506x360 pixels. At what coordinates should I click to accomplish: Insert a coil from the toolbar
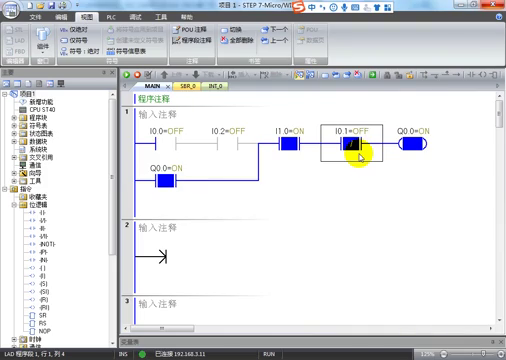[483, 75]
